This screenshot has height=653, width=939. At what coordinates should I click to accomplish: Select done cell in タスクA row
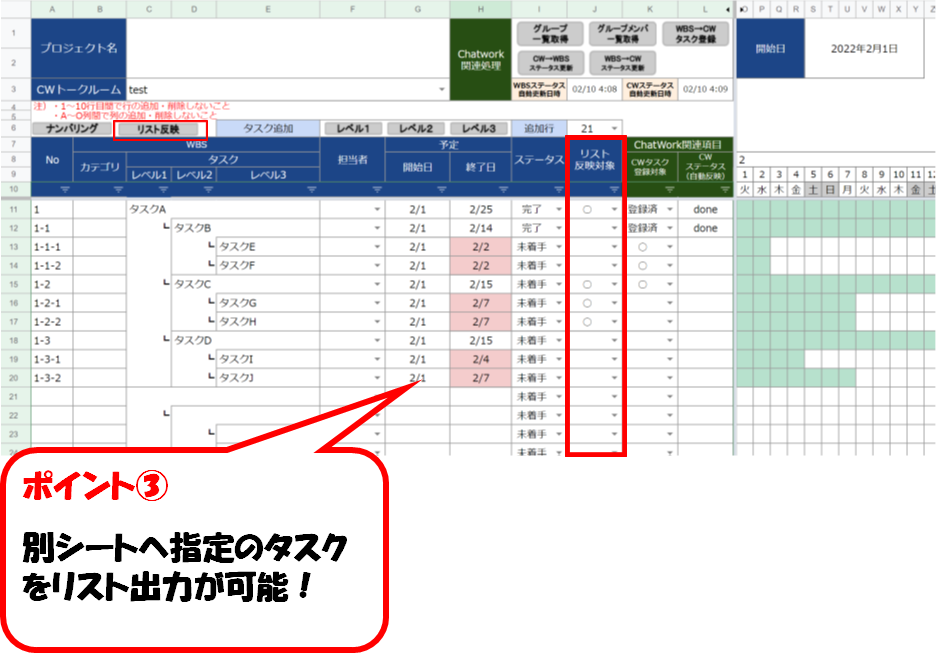coord(705,210)
